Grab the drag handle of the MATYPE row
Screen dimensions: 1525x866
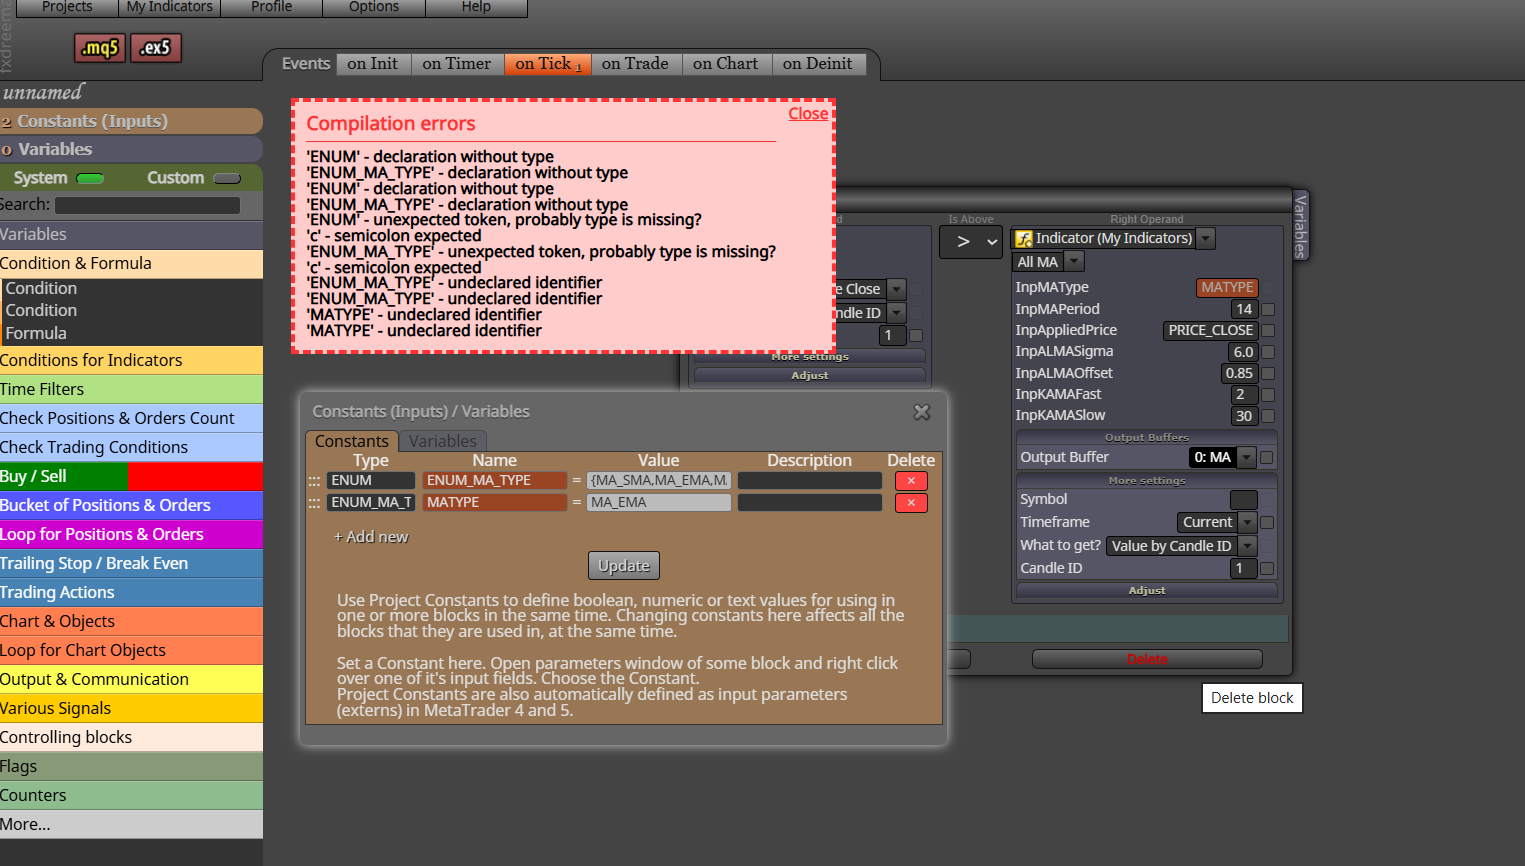[x=315, y=503]
